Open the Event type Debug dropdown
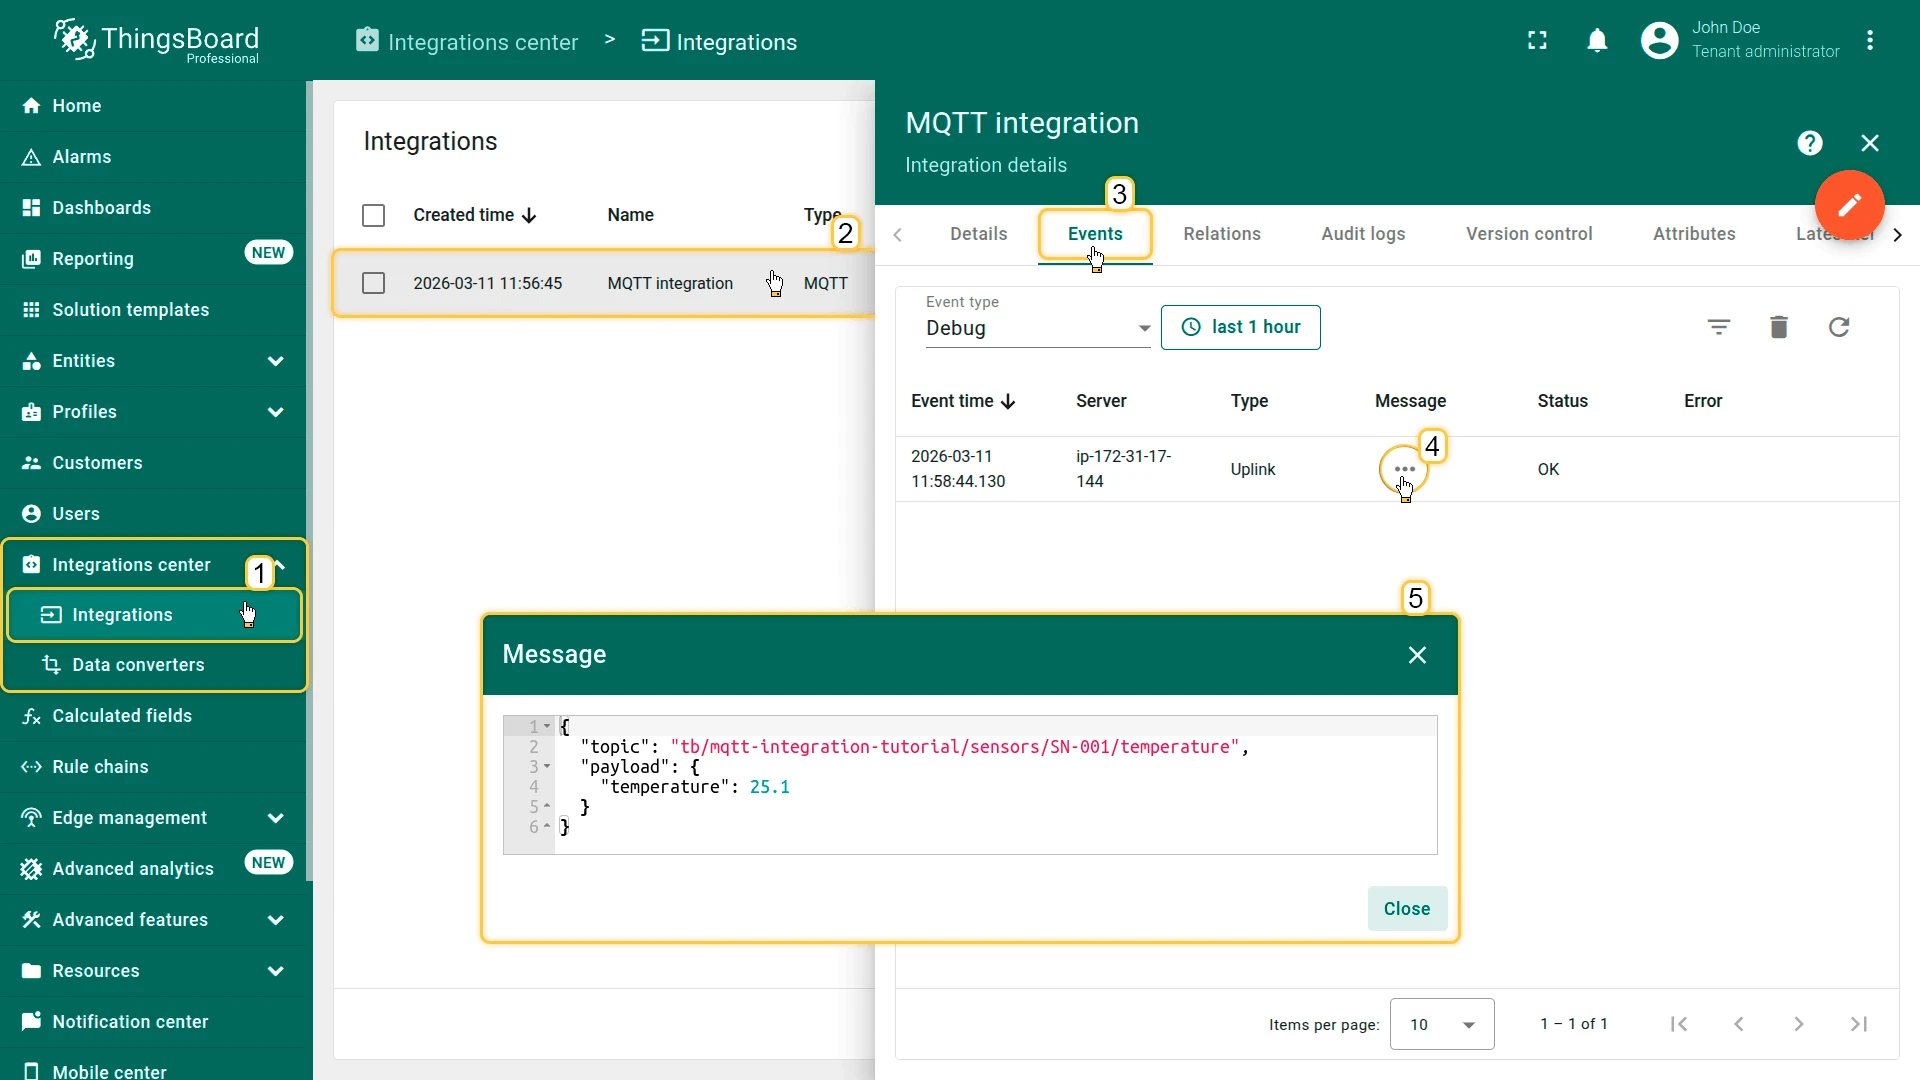 [x=1038, y=328]
